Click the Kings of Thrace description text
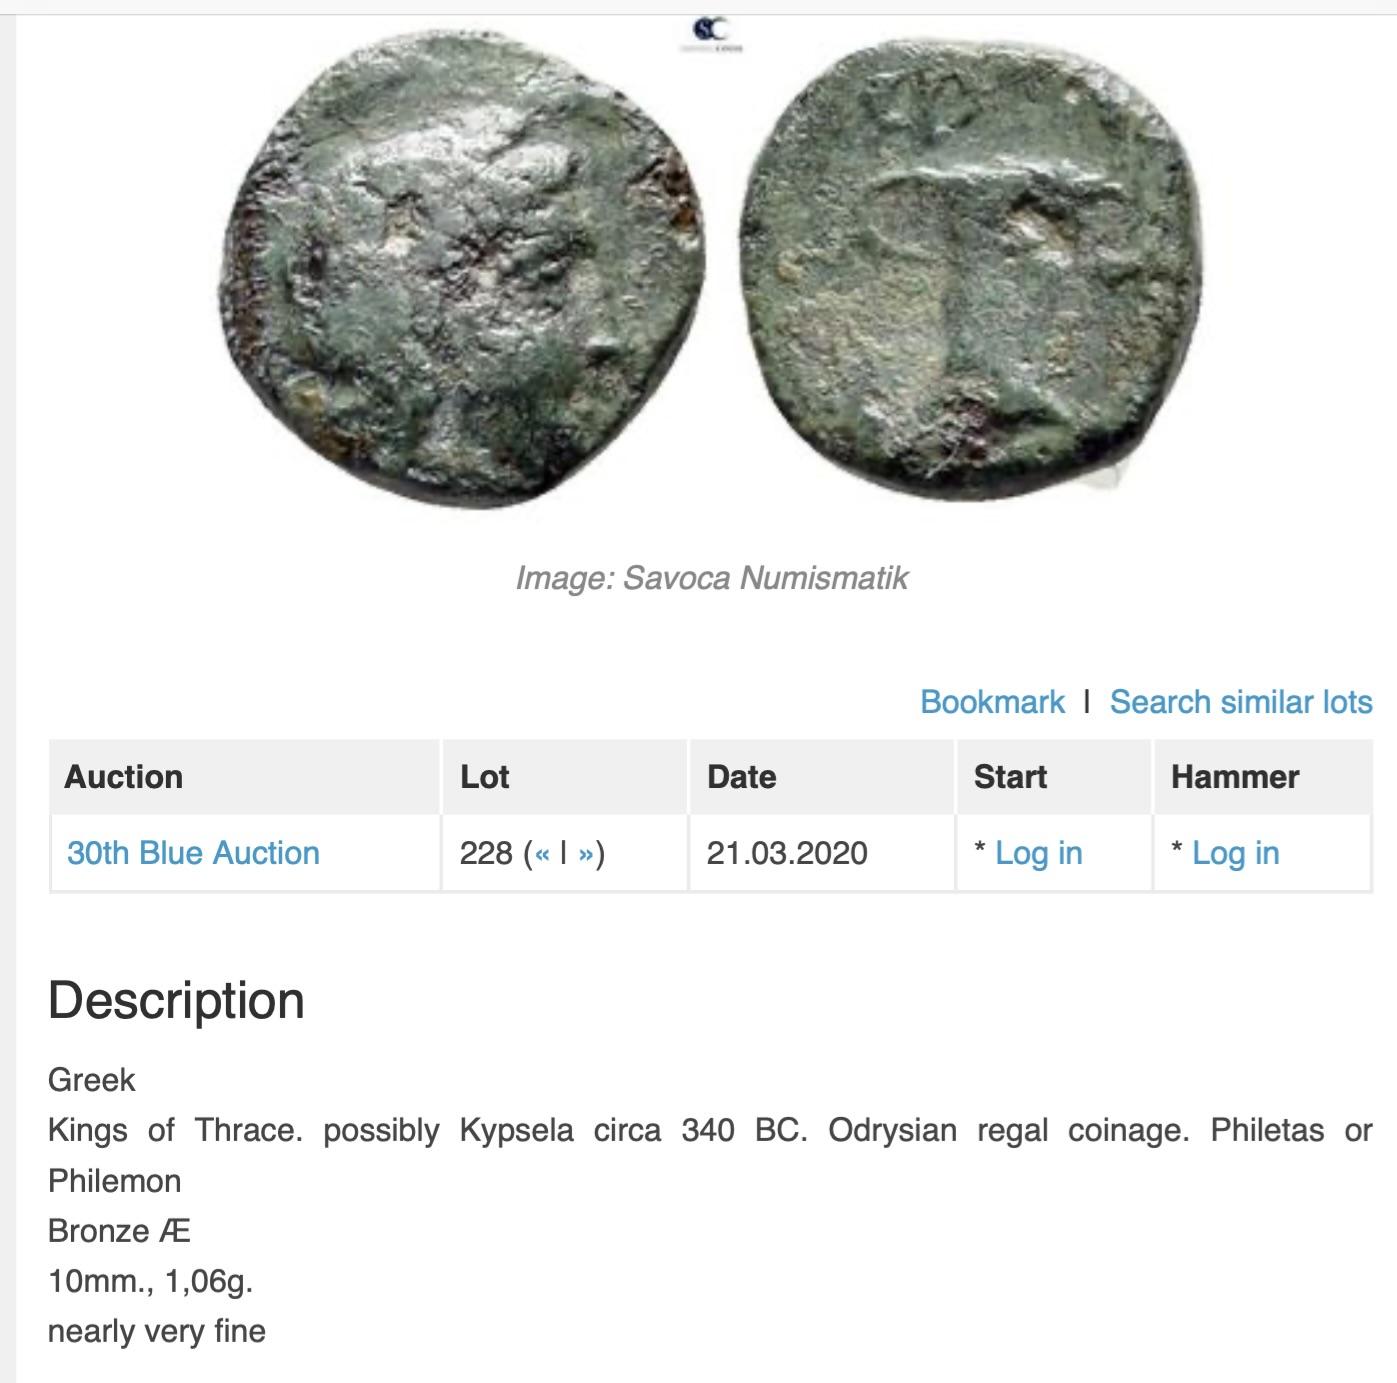The image size is (1397, 1383). coord(710,1155)
